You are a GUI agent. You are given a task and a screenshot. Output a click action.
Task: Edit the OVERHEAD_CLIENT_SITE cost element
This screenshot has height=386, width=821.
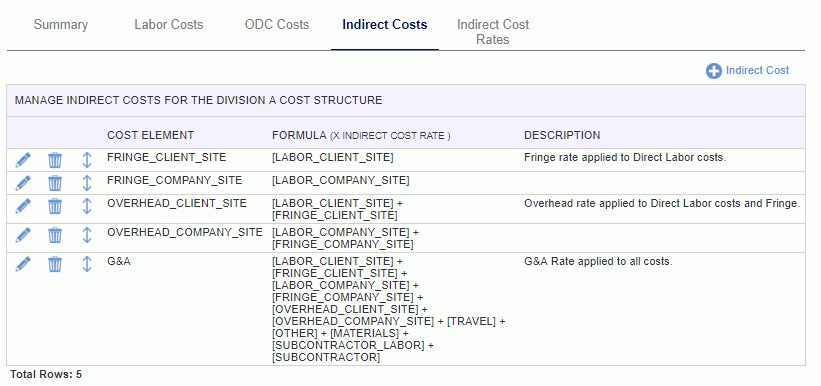tap(23, 206)
